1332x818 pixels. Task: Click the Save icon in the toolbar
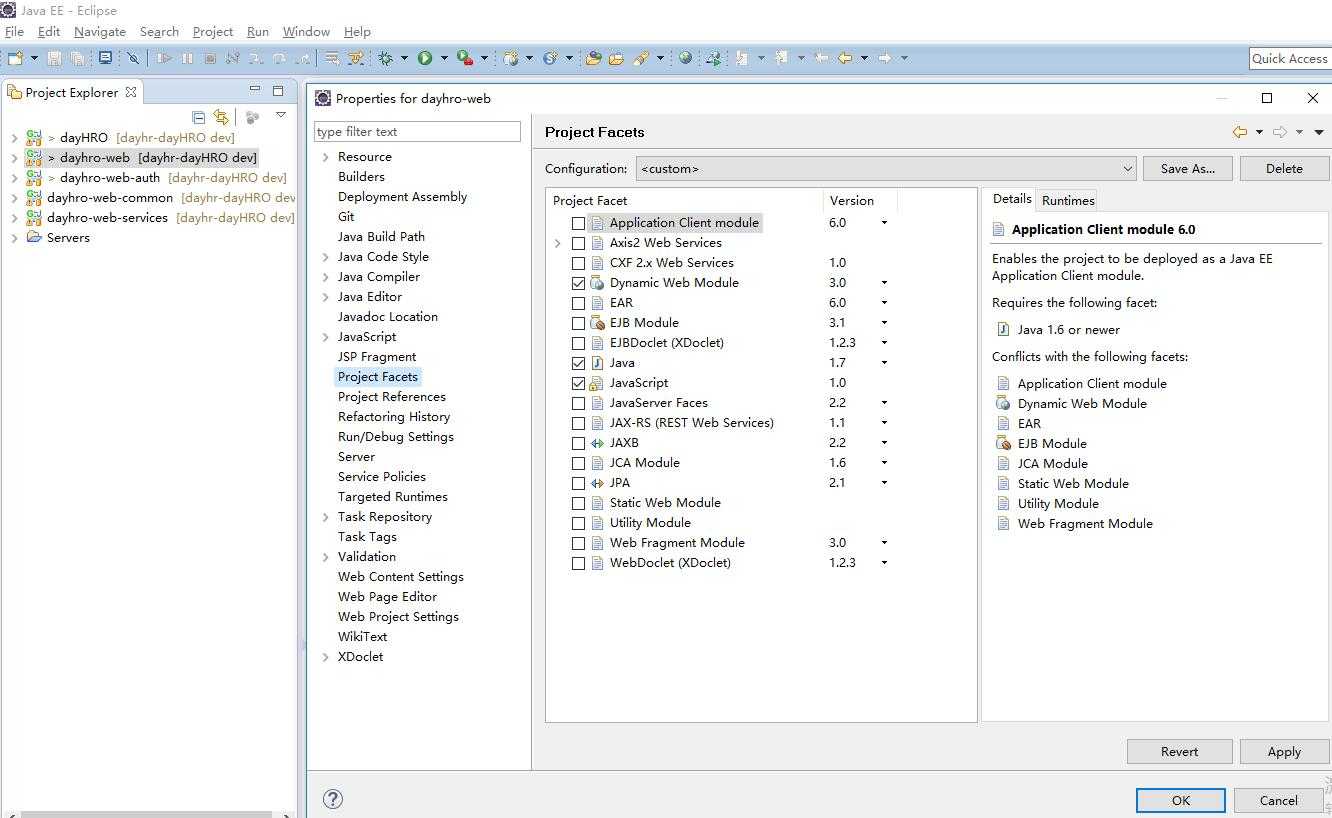(x=54, y=58)
